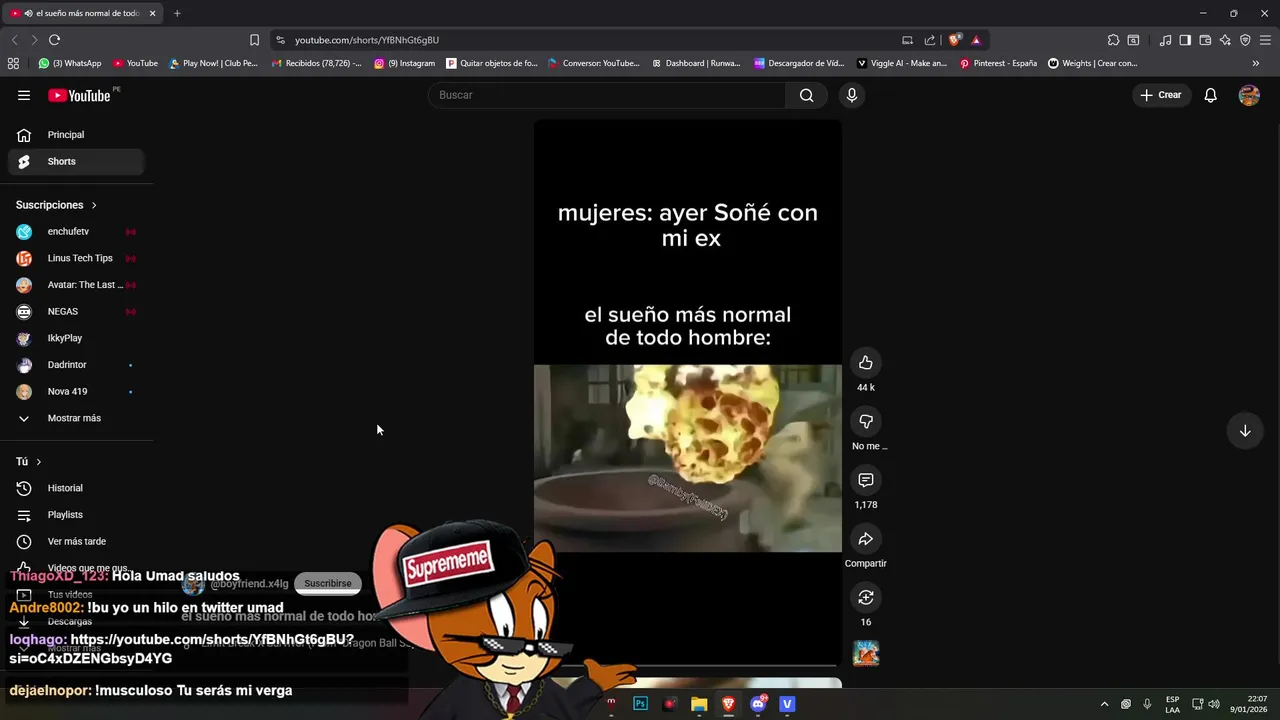1280x720 pixels.
Task: Expand Mostrar más under subscriptions
Action: (x=74, y=418)
